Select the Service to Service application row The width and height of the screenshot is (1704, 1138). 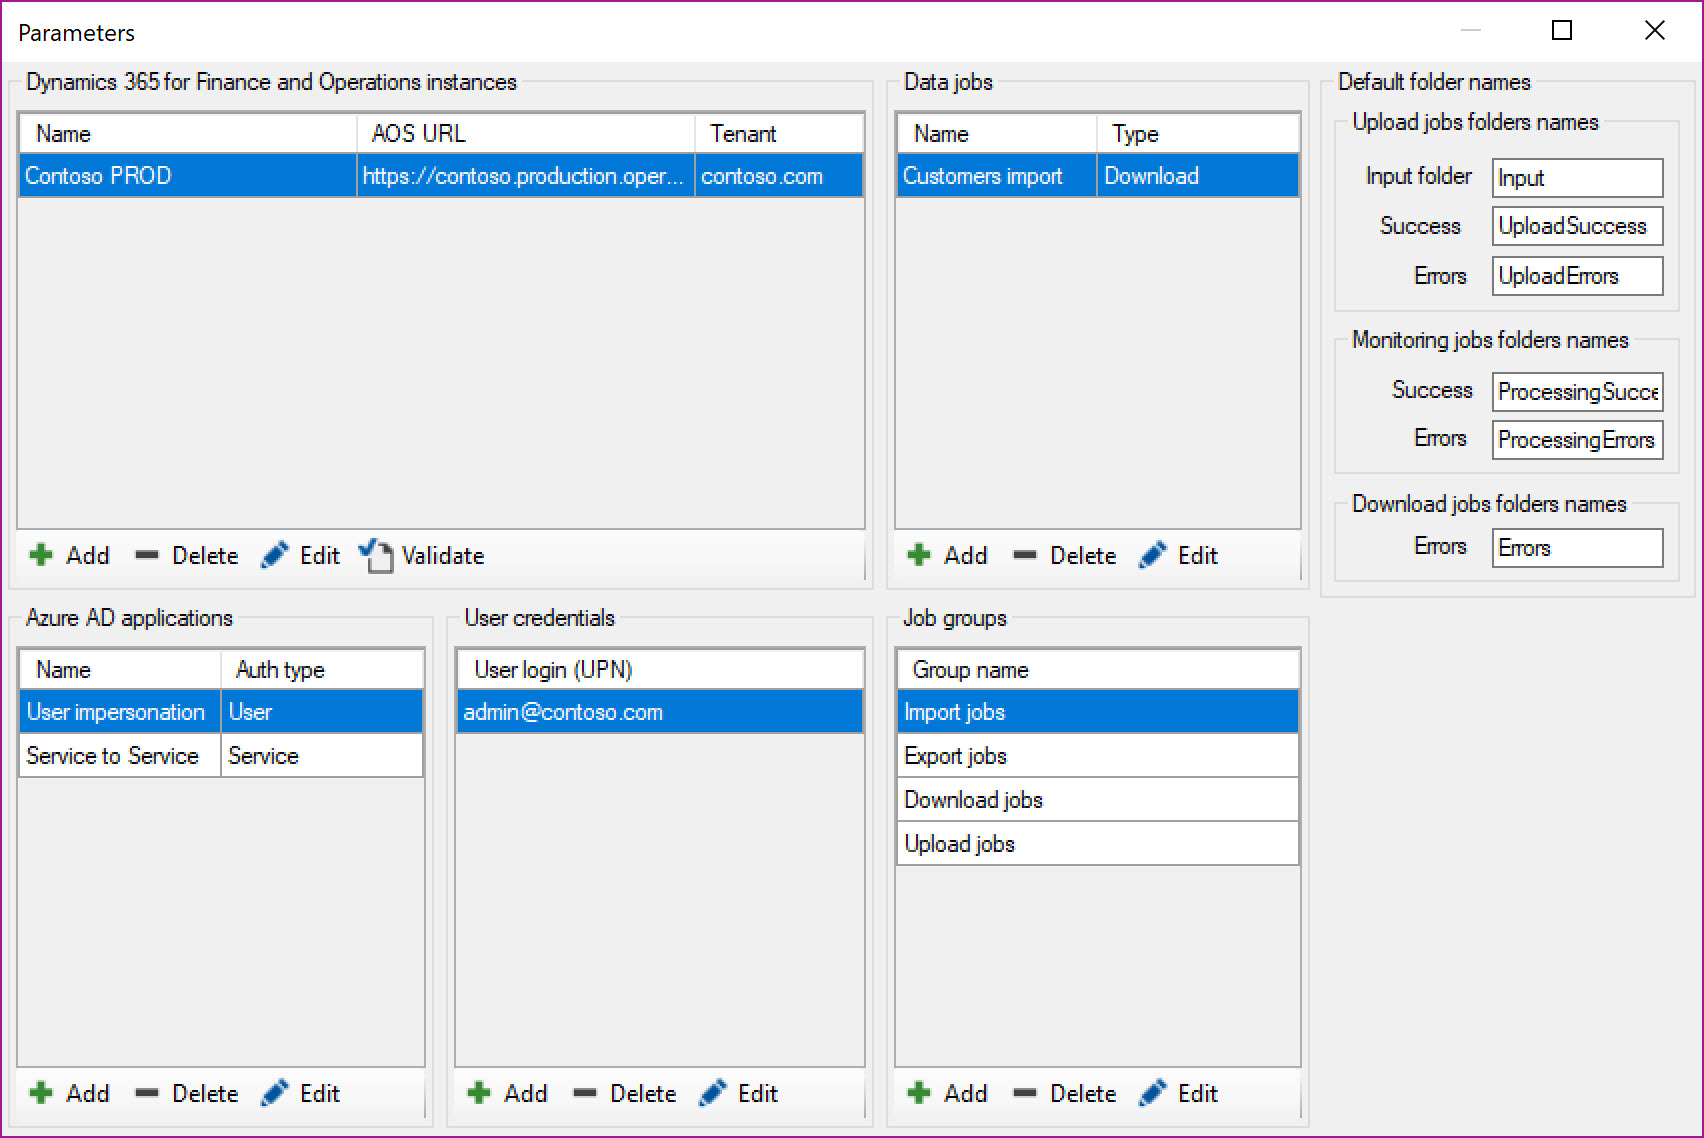click(x=221, y=756)
